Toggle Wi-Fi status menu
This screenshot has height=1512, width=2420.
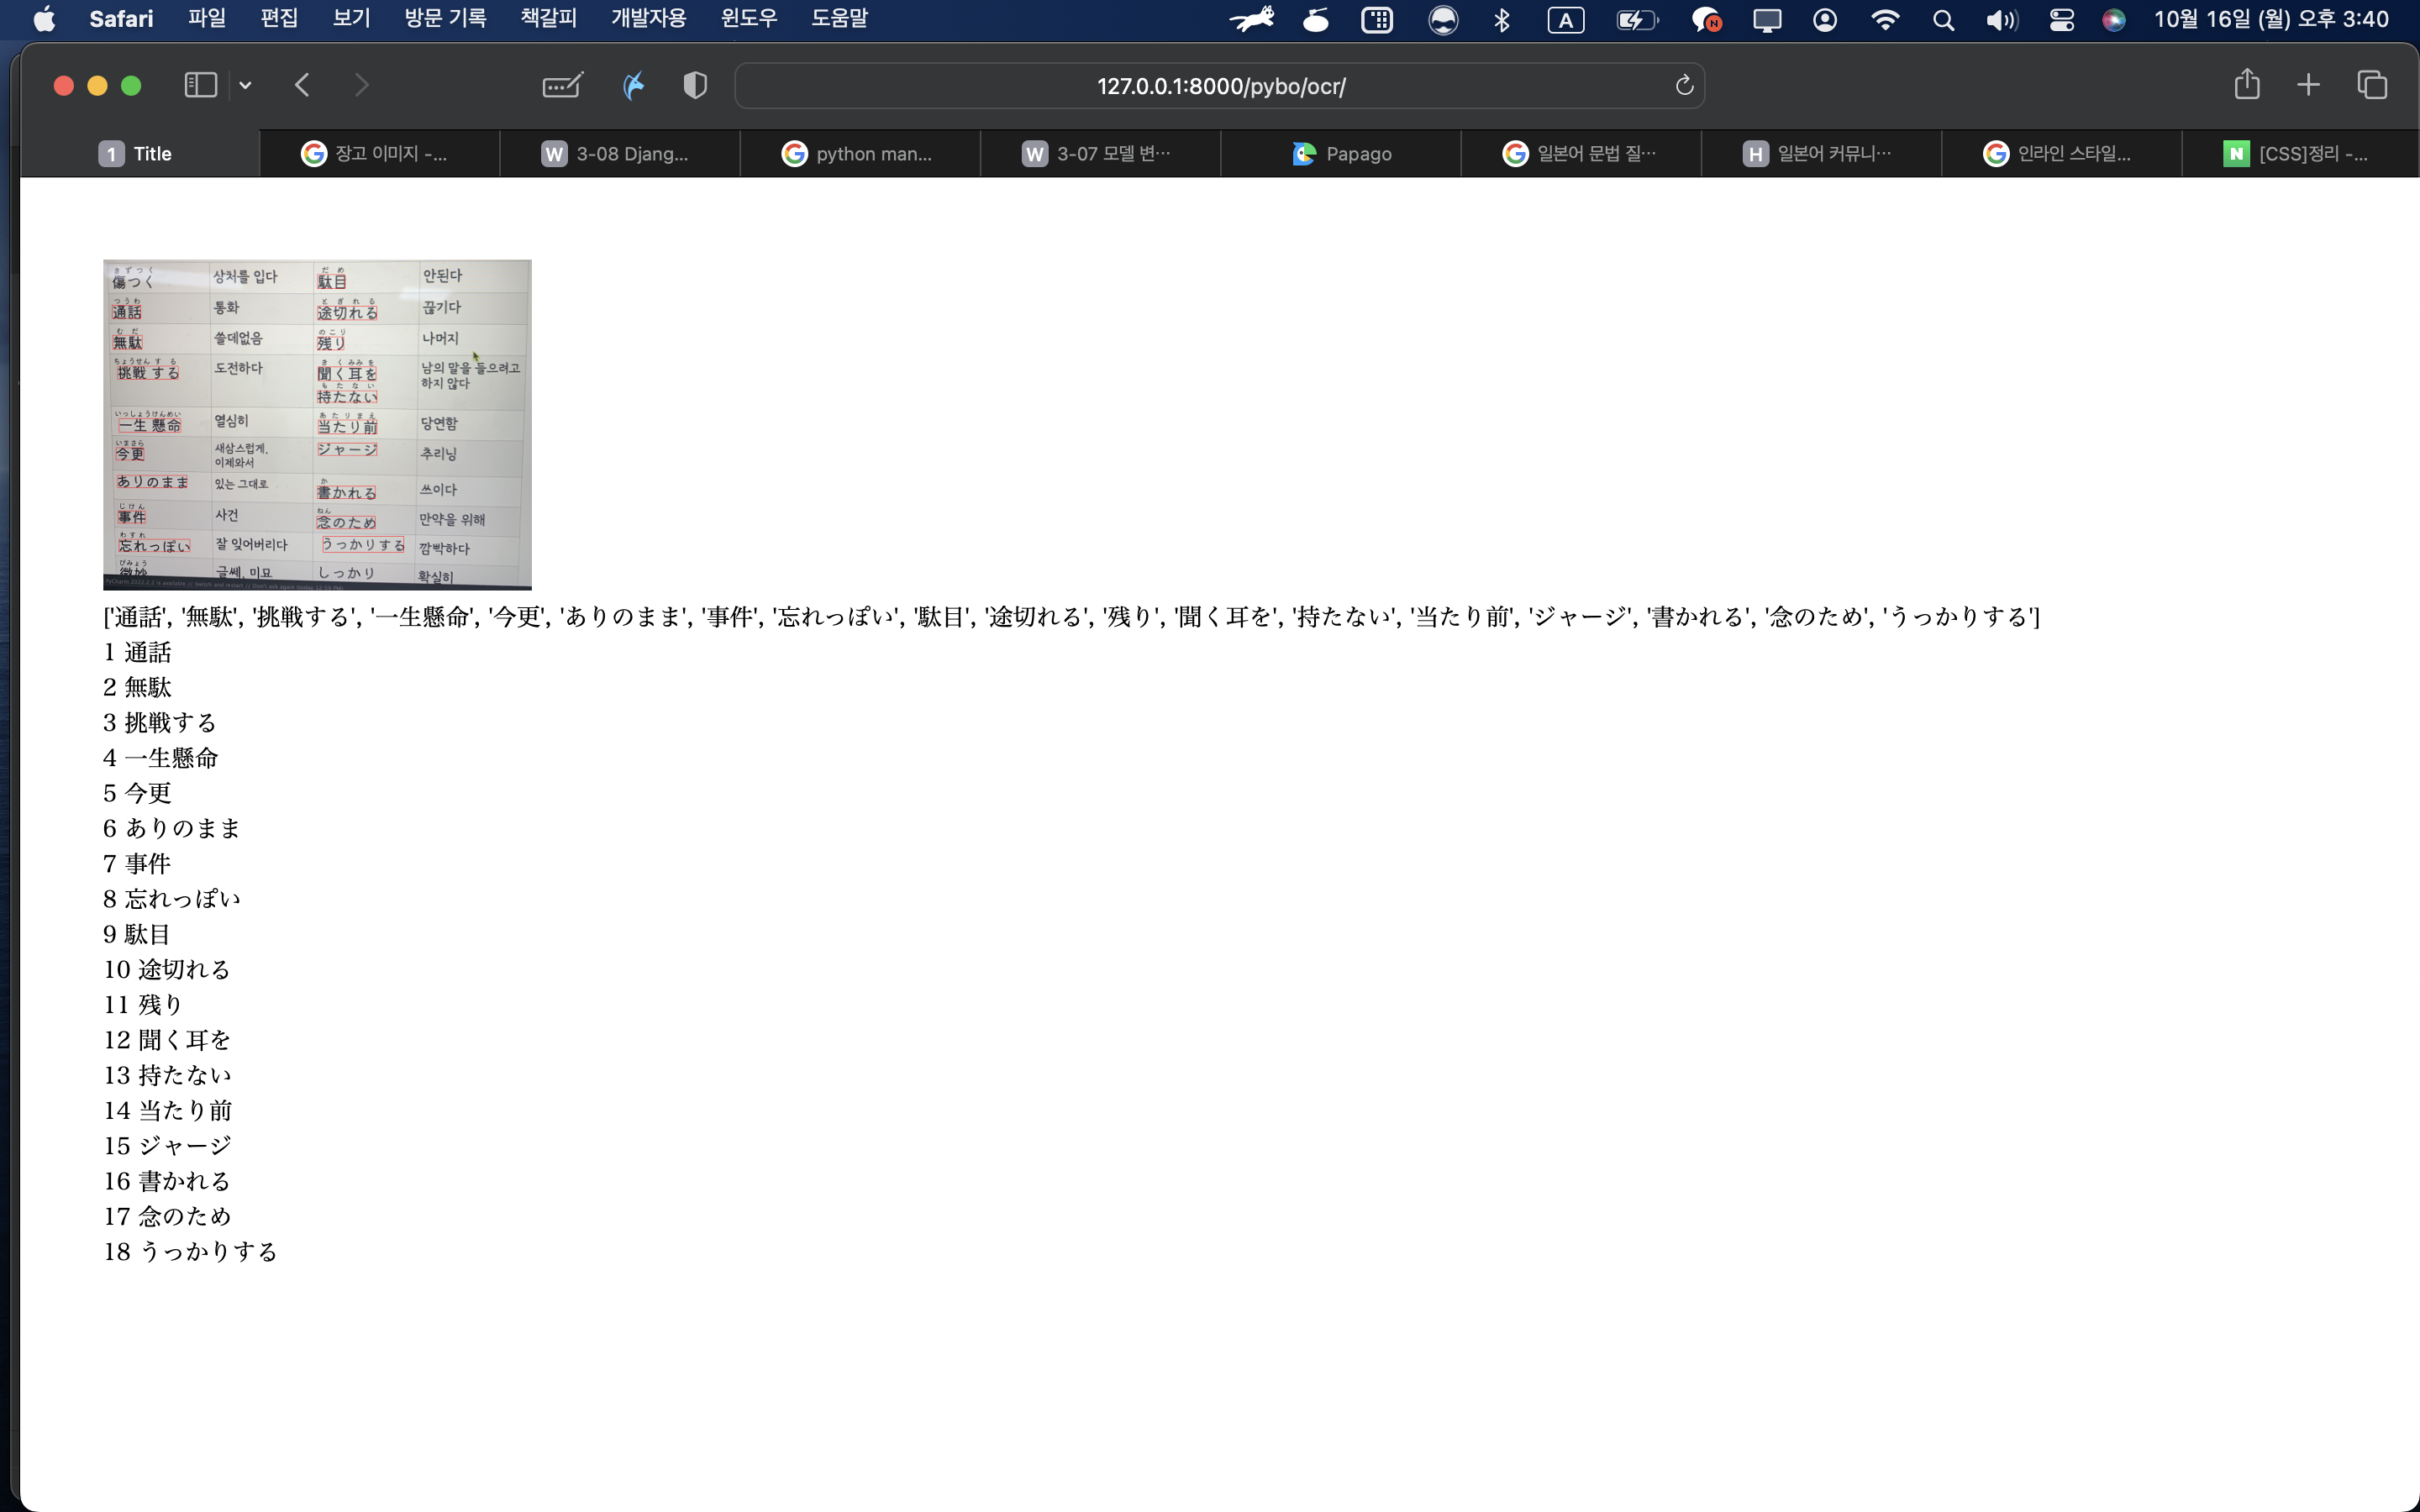click(1885, 20)
